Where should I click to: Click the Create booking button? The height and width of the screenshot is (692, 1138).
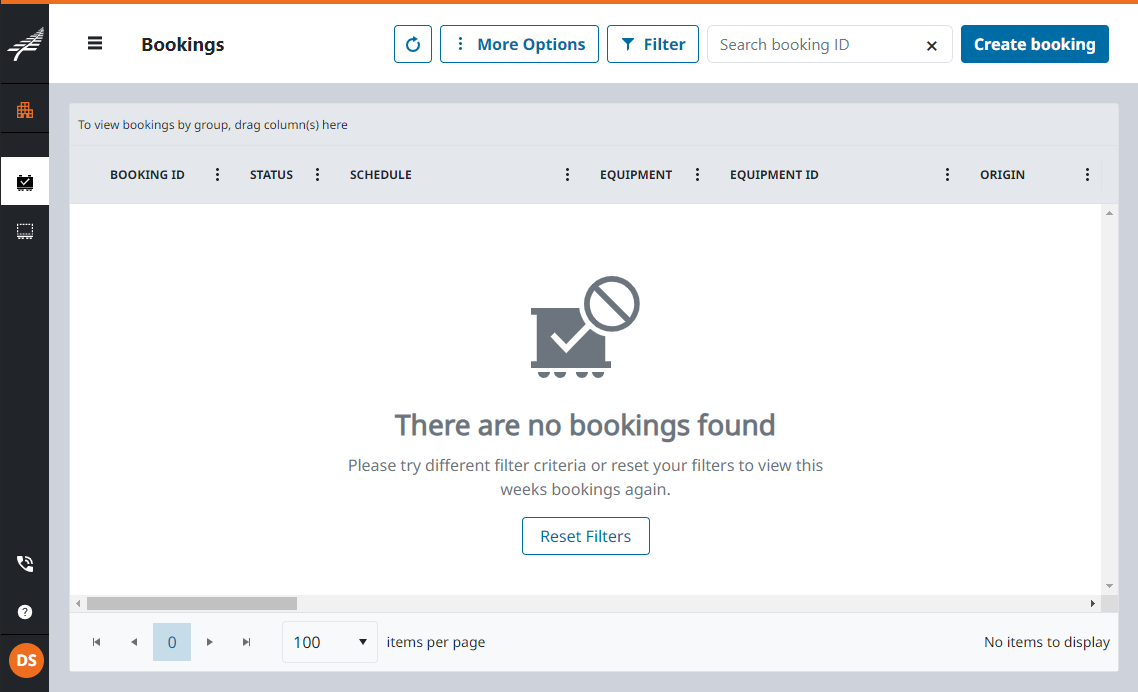click(1034, 44)
